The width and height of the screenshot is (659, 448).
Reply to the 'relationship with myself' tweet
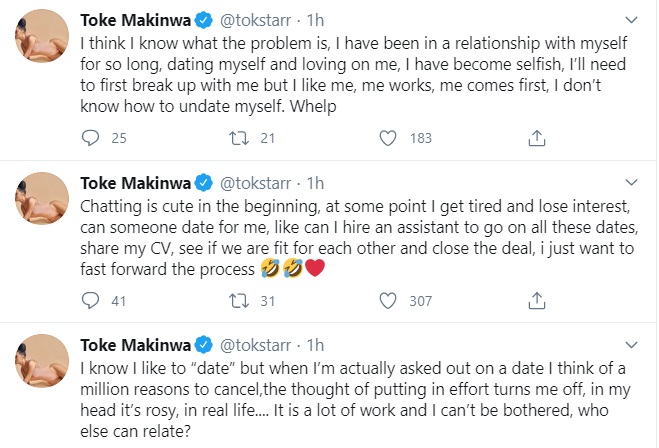[89, 138]
